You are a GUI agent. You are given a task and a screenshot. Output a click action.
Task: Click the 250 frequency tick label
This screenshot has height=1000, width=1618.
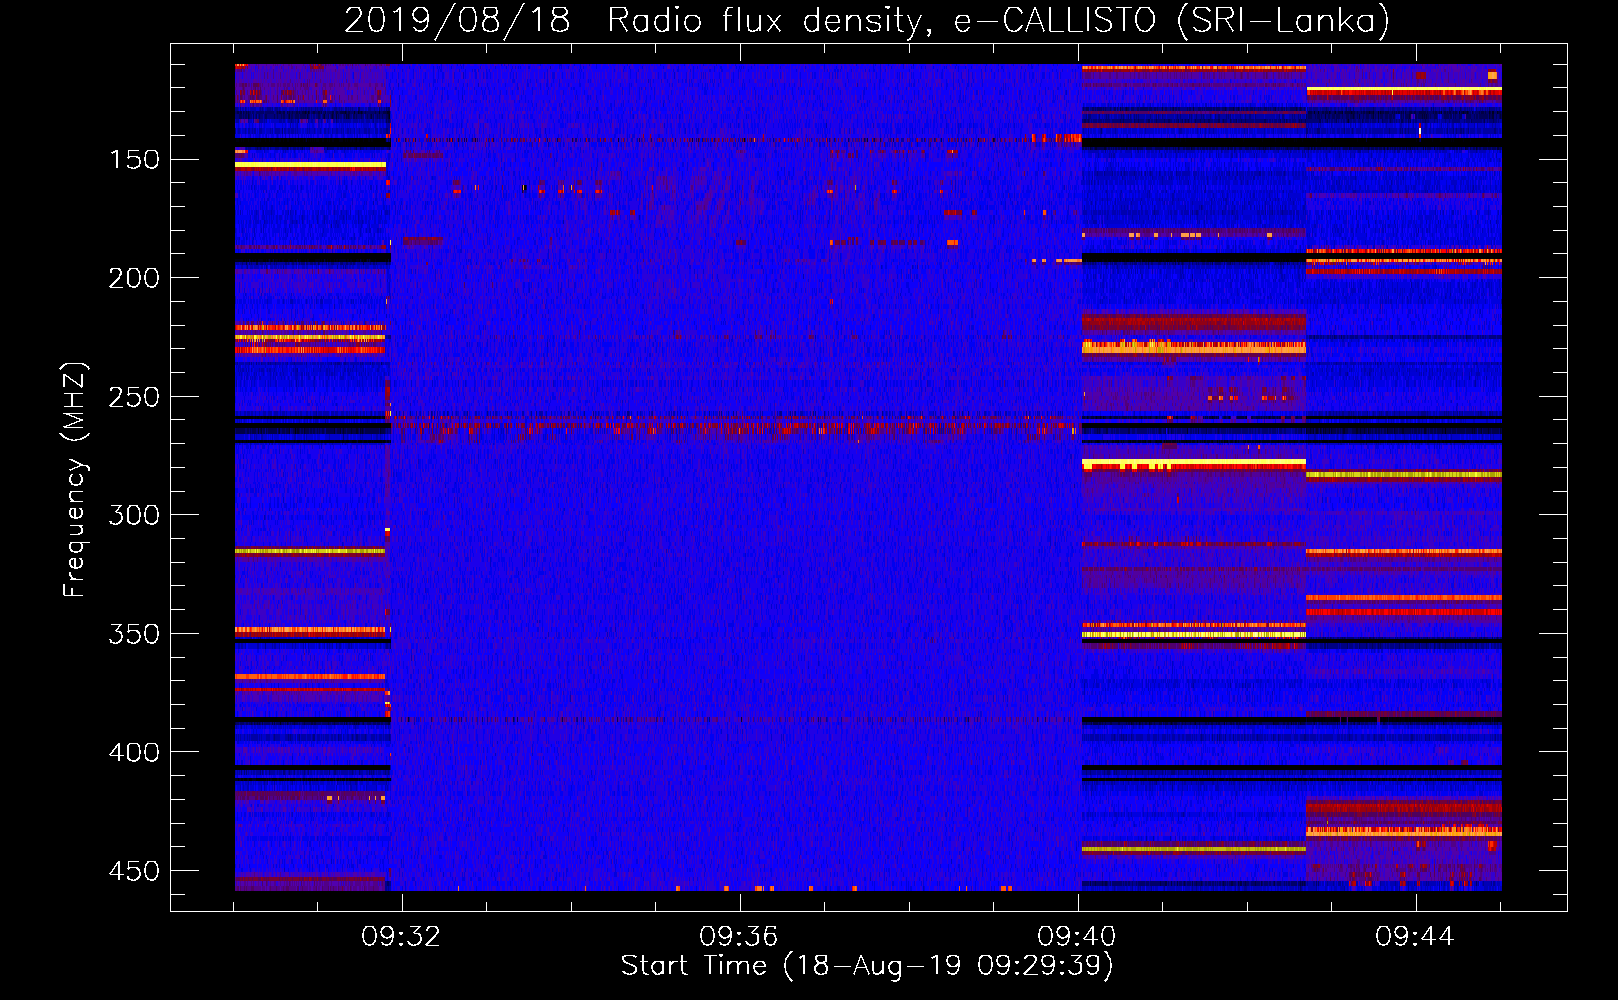pos(134,397)
